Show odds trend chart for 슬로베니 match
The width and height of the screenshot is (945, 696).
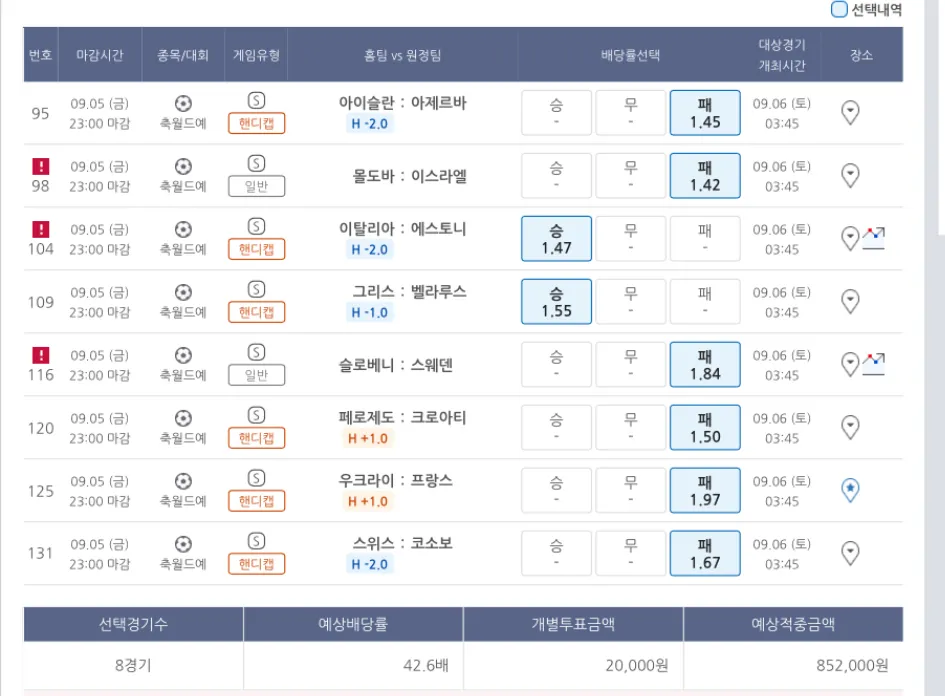tap(874, 364)
